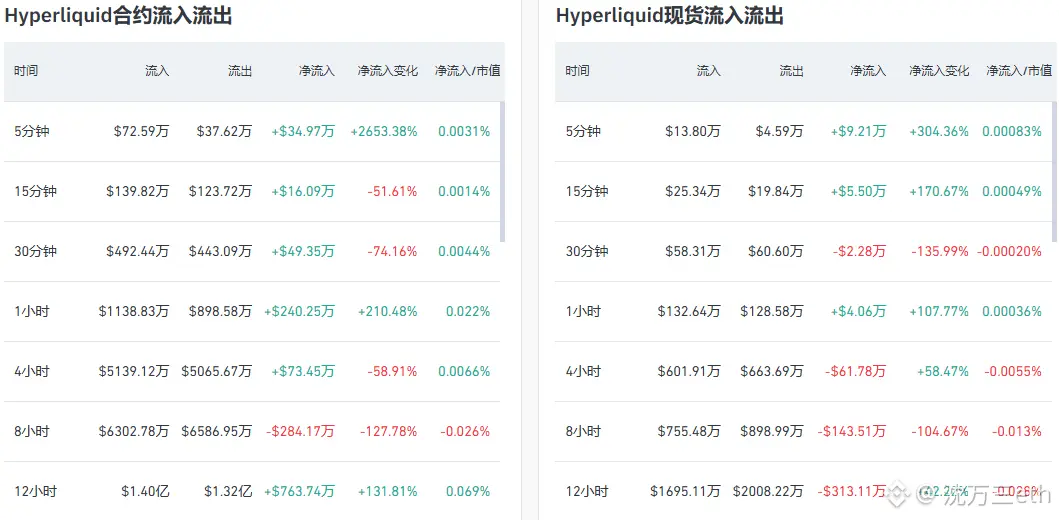The image size is (1059, 520).
Task: Click the $13.80万 inflow cell
Action: (x=693, y=132)
